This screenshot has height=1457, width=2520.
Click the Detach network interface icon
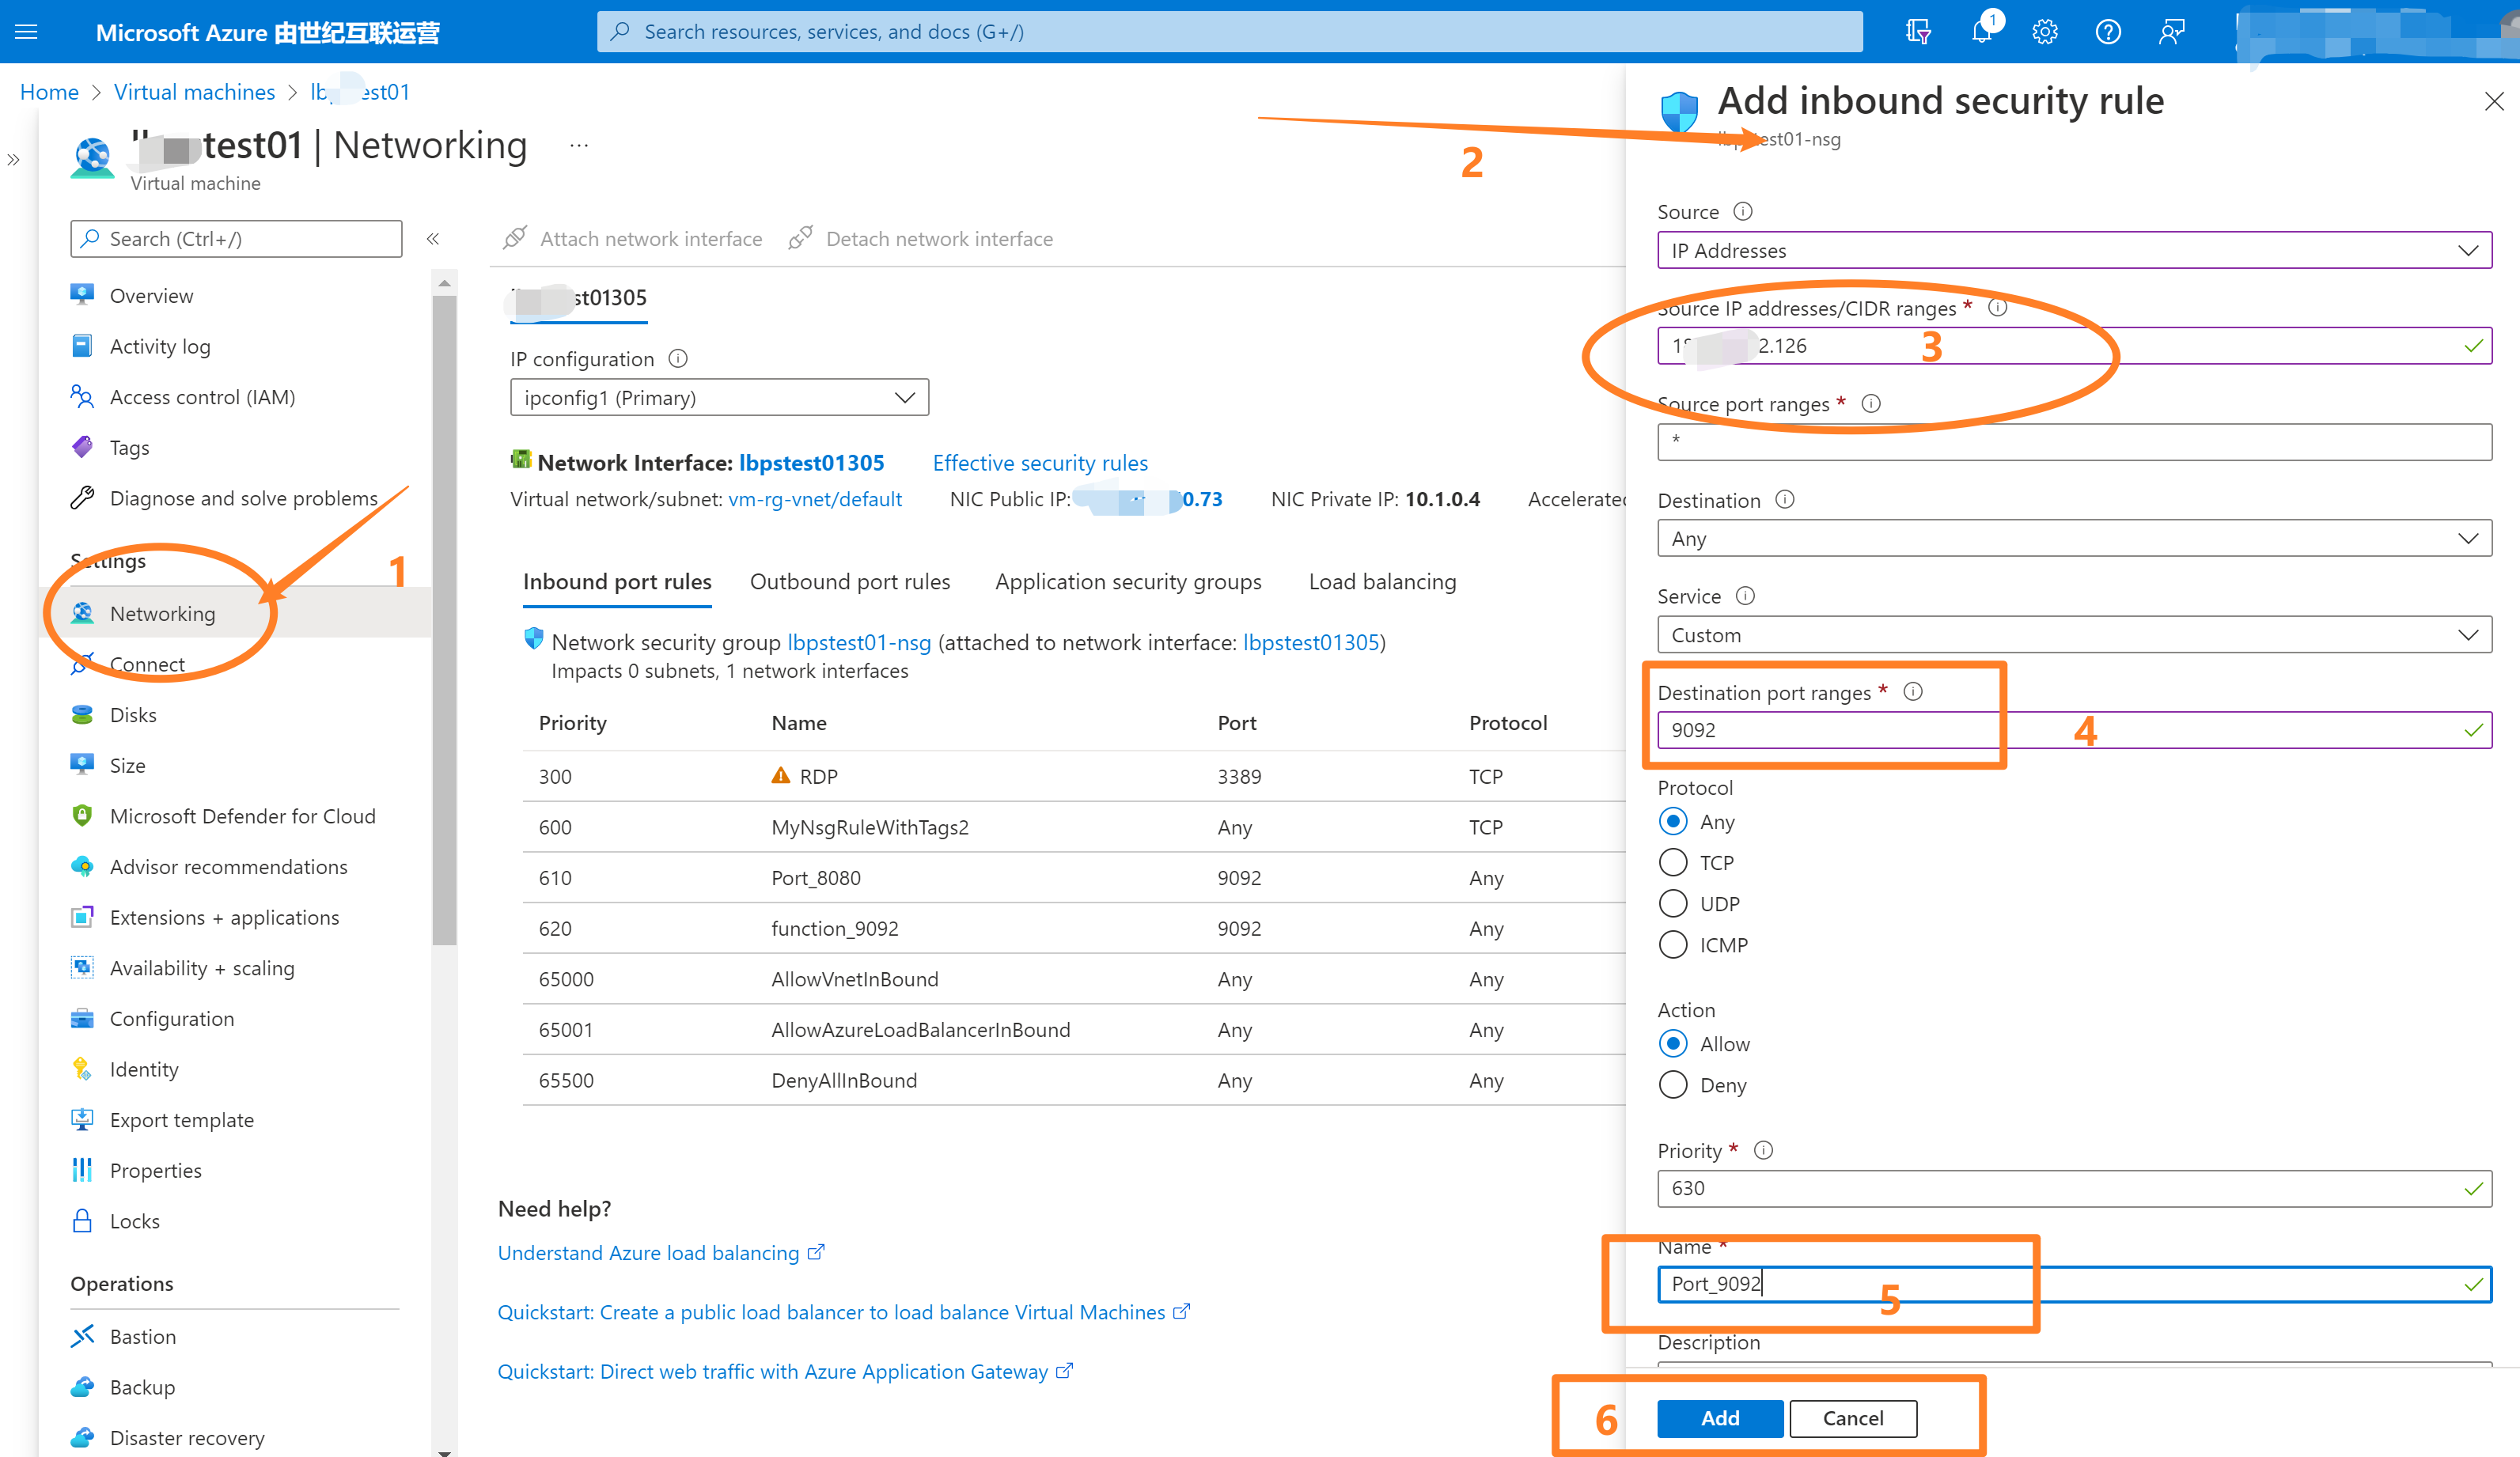[x=803, y=236]
